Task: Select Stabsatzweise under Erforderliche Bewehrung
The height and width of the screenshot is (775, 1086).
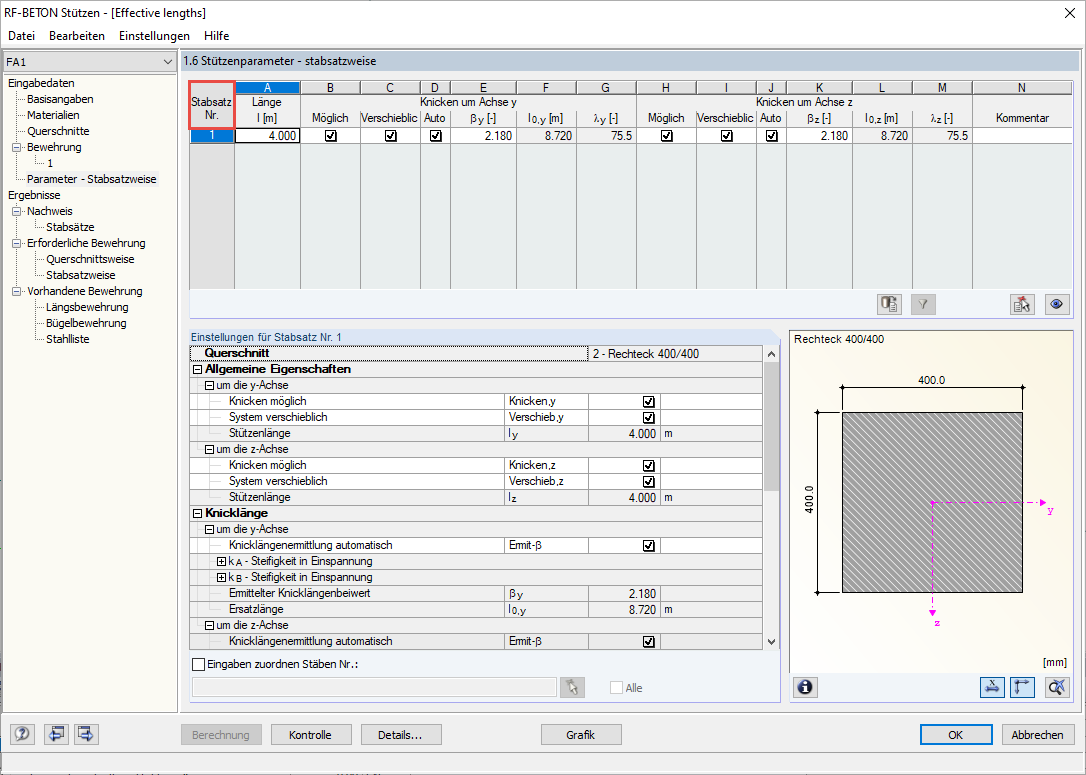Action: coord(80,275)
